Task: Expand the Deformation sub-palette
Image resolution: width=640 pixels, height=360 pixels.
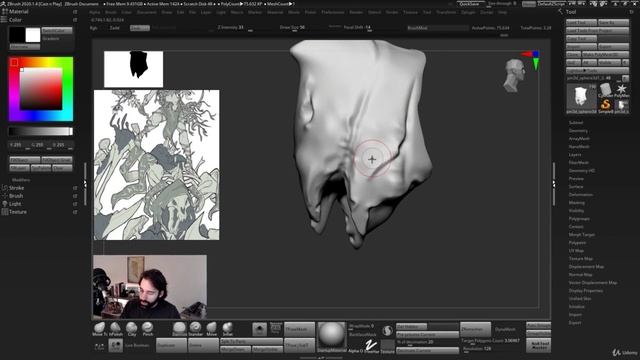Action: tap(581, 195)
